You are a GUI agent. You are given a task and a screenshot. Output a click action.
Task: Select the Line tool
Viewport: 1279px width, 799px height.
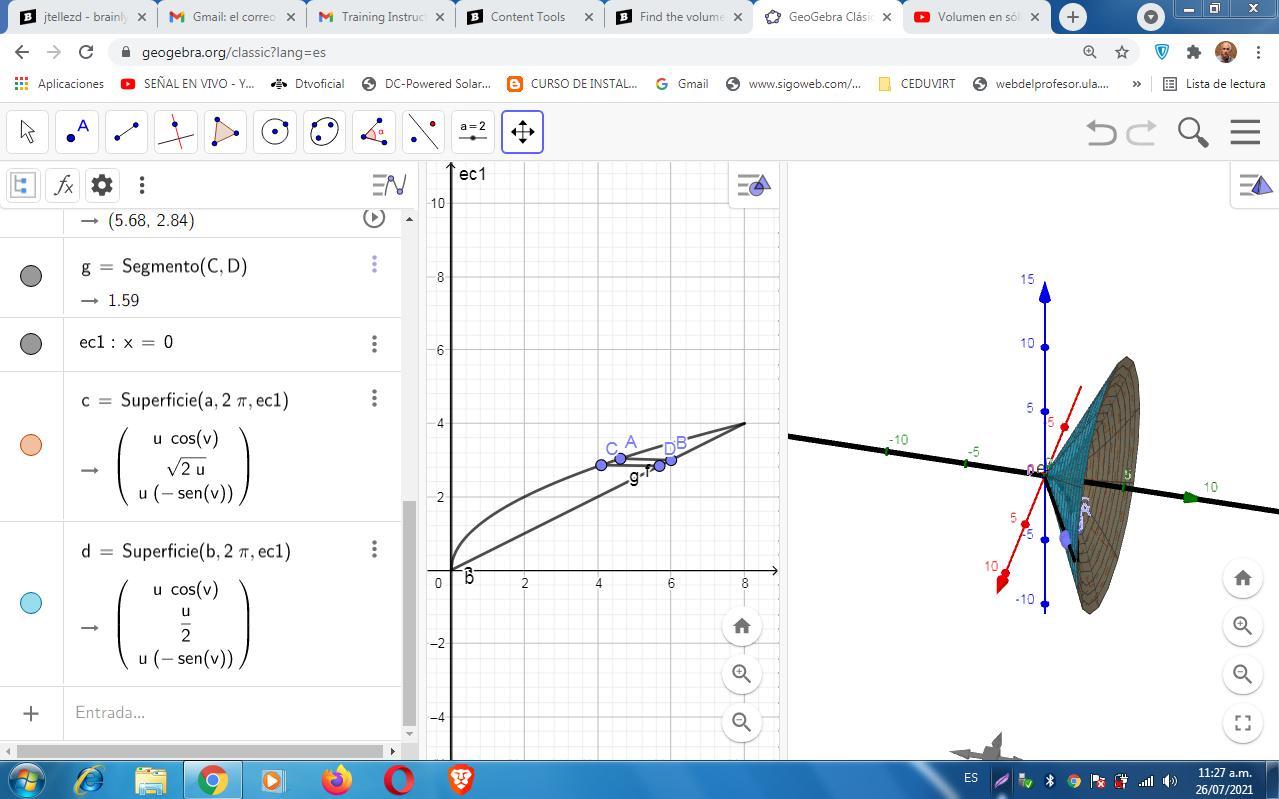[126, 132]
